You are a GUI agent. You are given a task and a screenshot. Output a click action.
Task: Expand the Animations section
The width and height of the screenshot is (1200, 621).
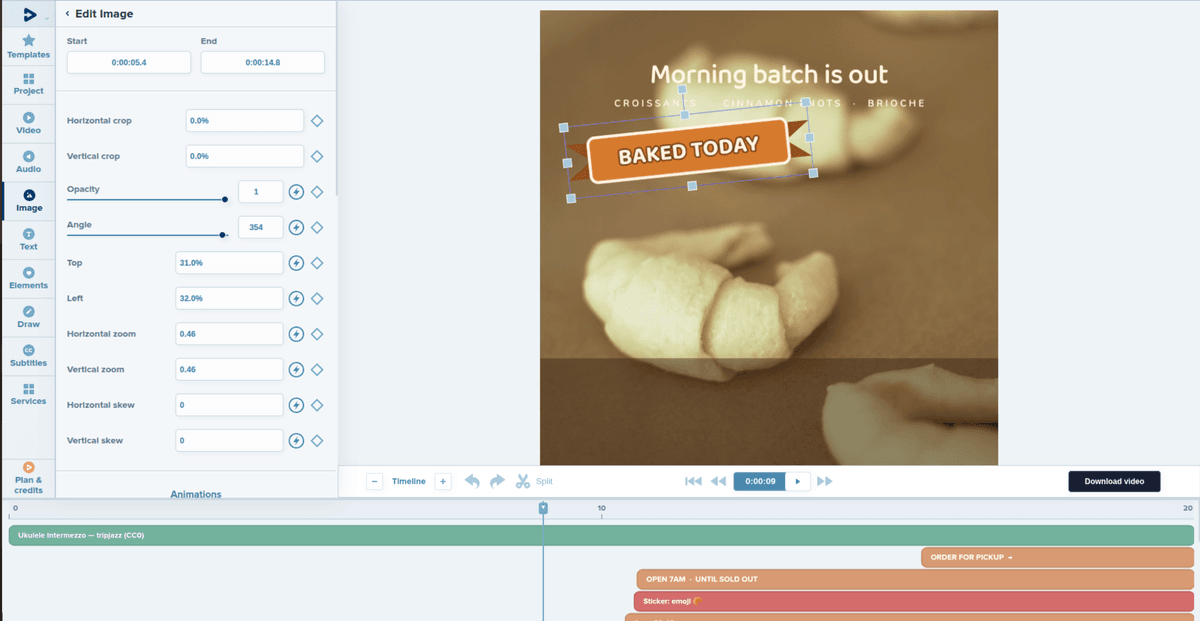click(x=196, y=494)
